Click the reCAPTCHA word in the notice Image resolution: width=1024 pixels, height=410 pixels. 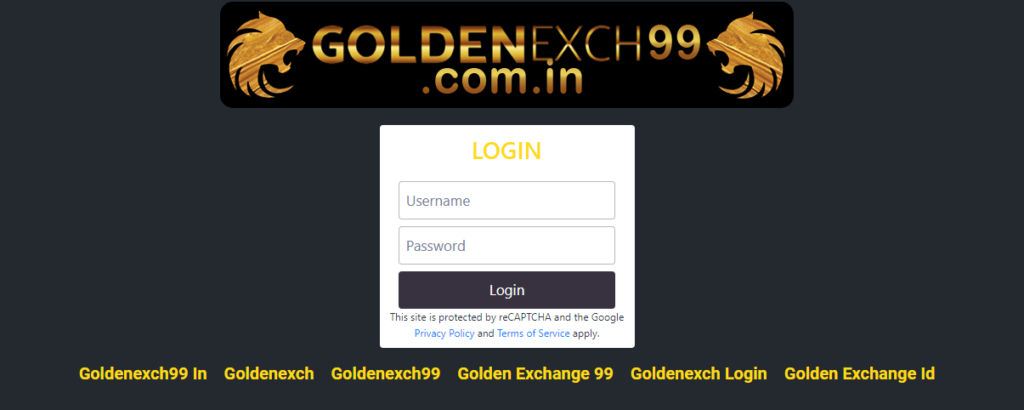[526, 318]
